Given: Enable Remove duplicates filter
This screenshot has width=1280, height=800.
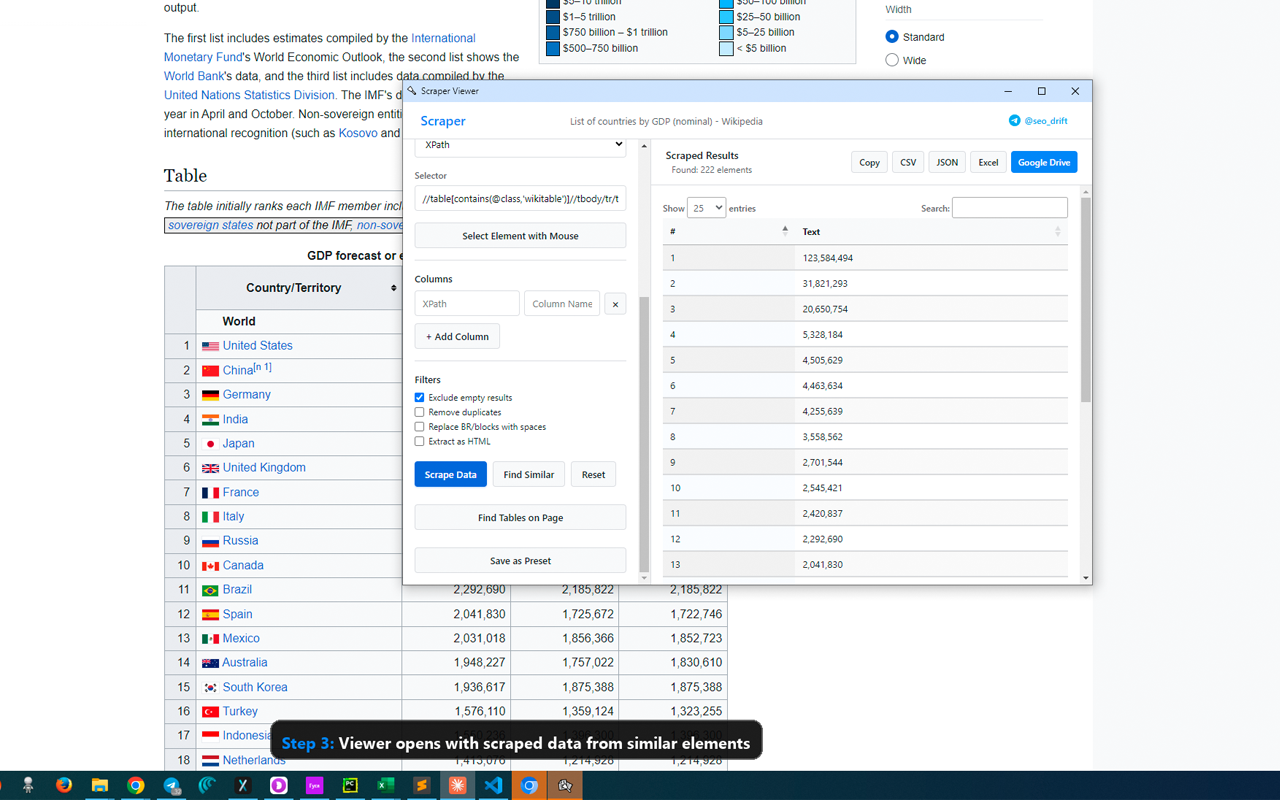Looking at the screenshot, I should pos(420,412).
